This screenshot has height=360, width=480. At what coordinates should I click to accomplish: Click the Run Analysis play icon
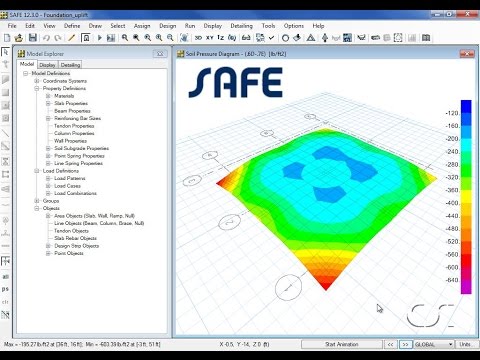99,38
